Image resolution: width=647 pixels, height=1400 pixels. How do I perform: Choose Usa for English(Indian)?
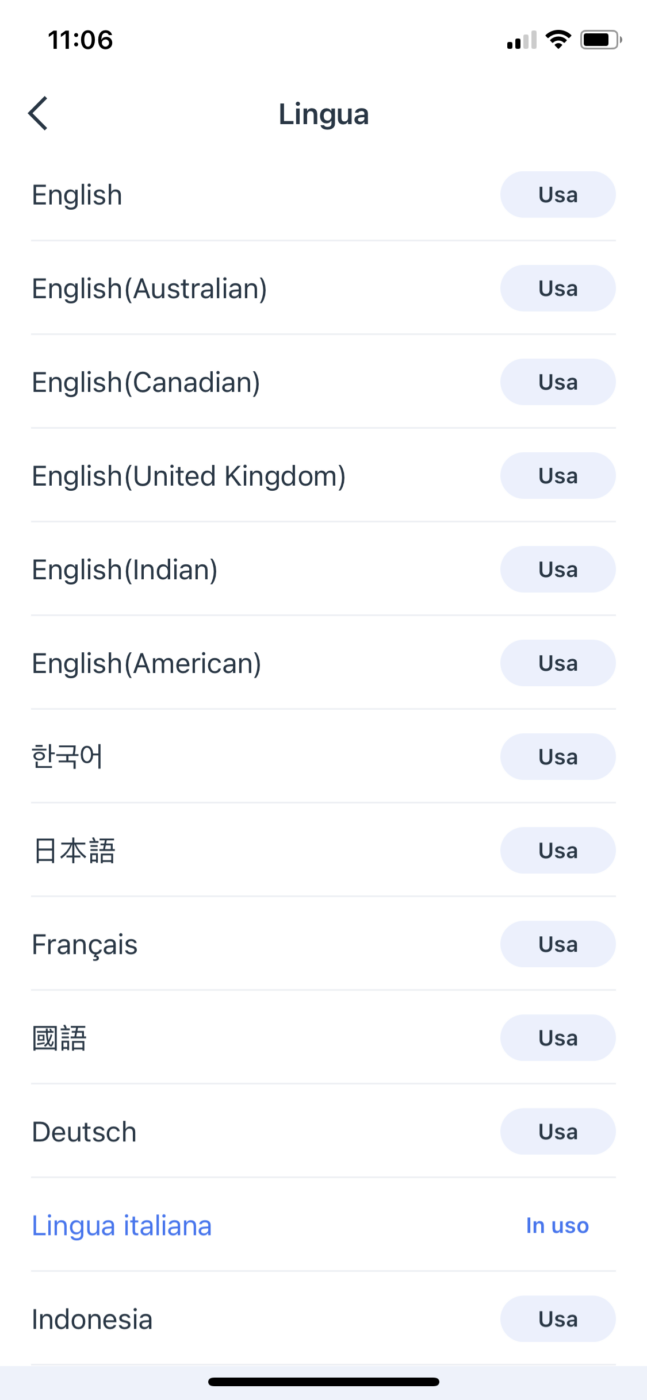pos(557,570)
